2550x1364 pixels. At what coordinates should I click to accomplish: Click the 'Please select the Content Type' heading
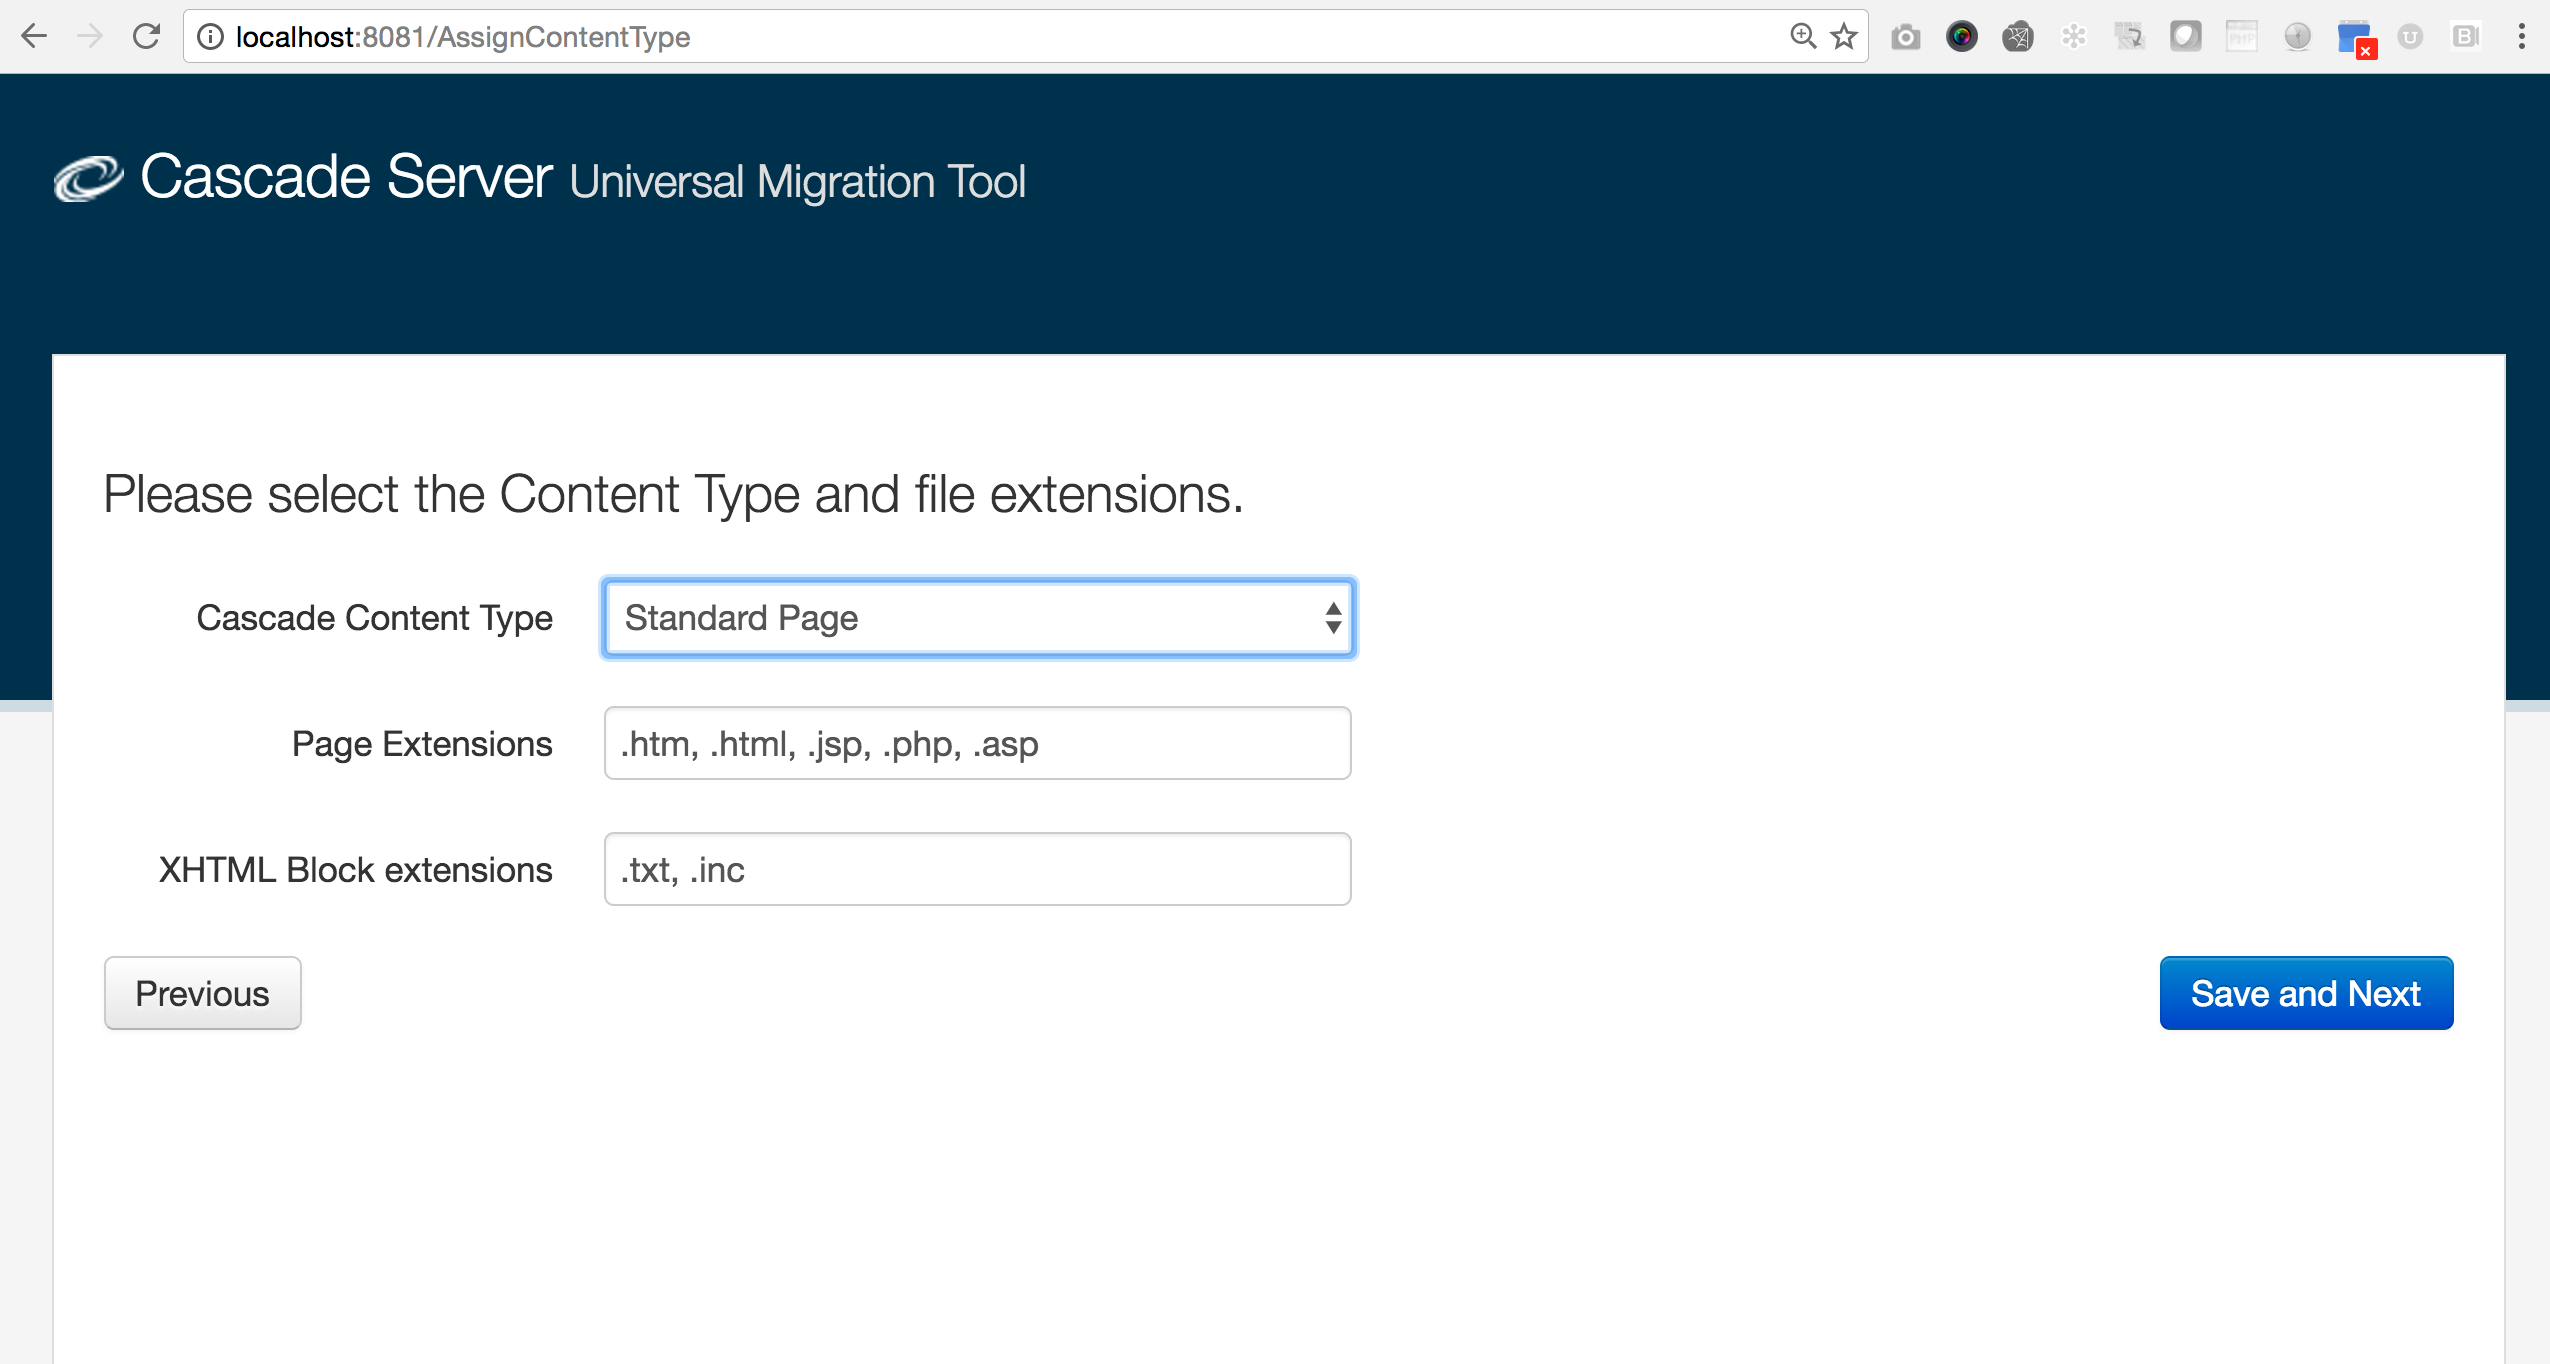point(674,495)
